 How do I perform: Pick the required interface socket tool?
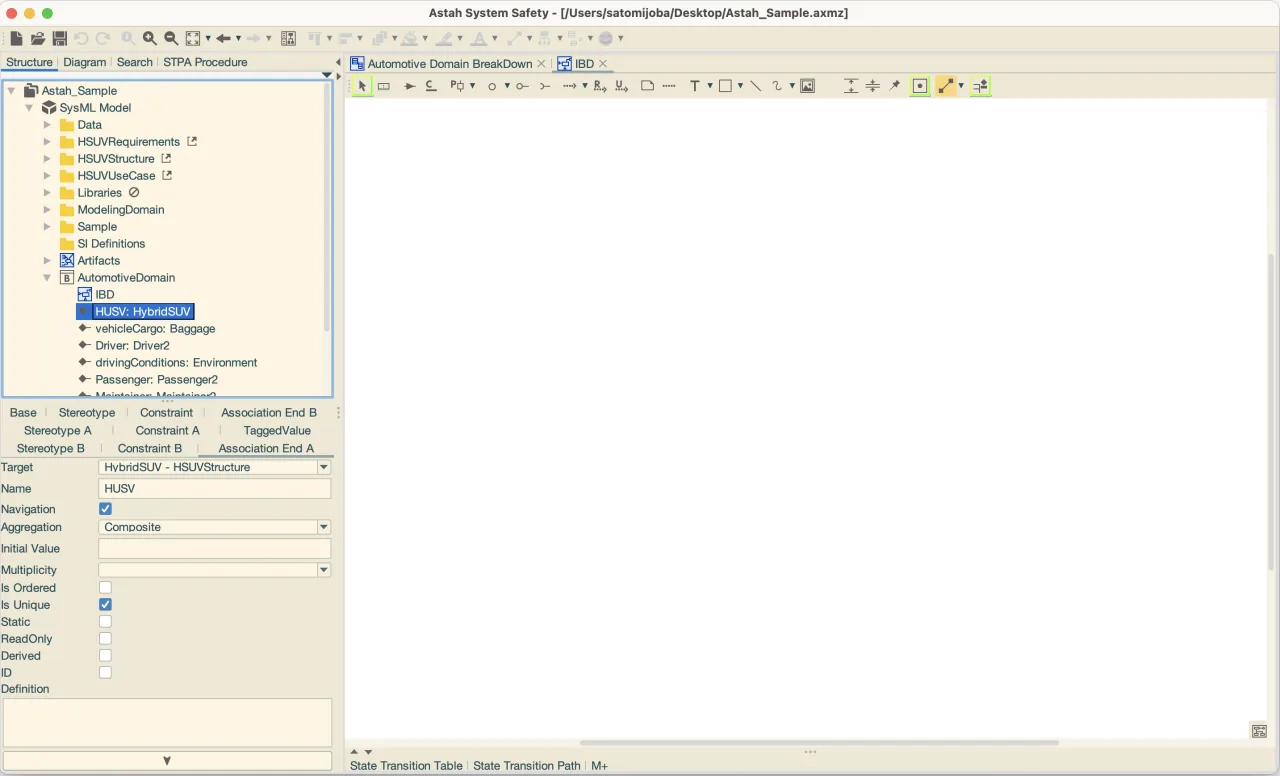[x=545, y=86]
